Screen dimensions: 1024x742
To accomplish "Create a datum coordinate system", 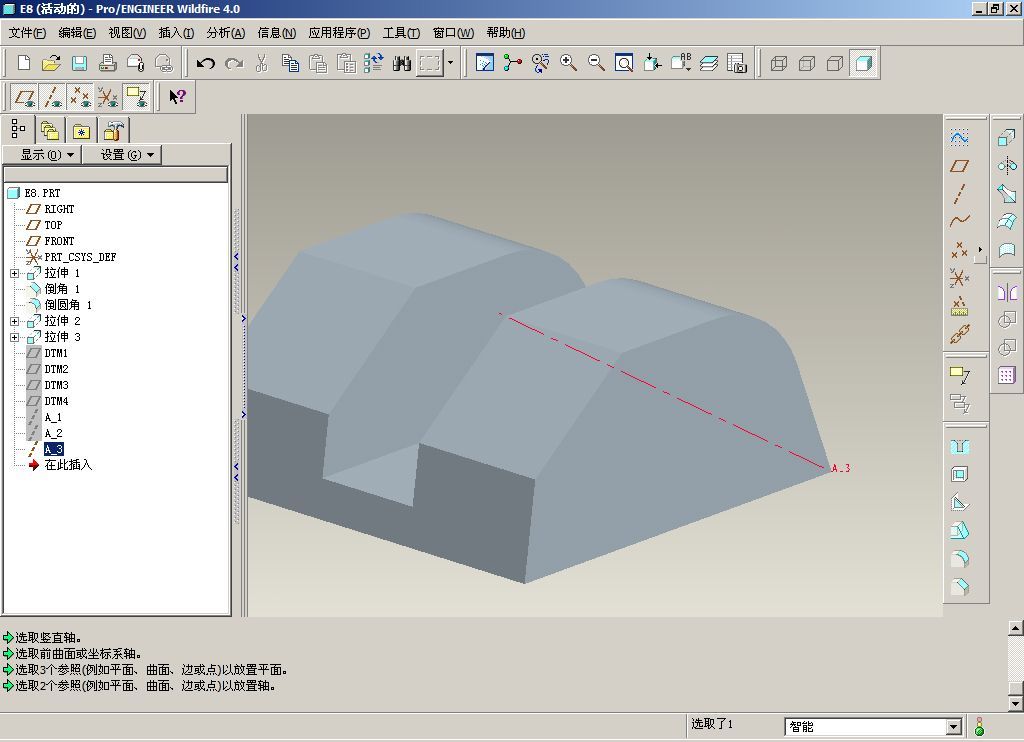I will click(959, 278).
